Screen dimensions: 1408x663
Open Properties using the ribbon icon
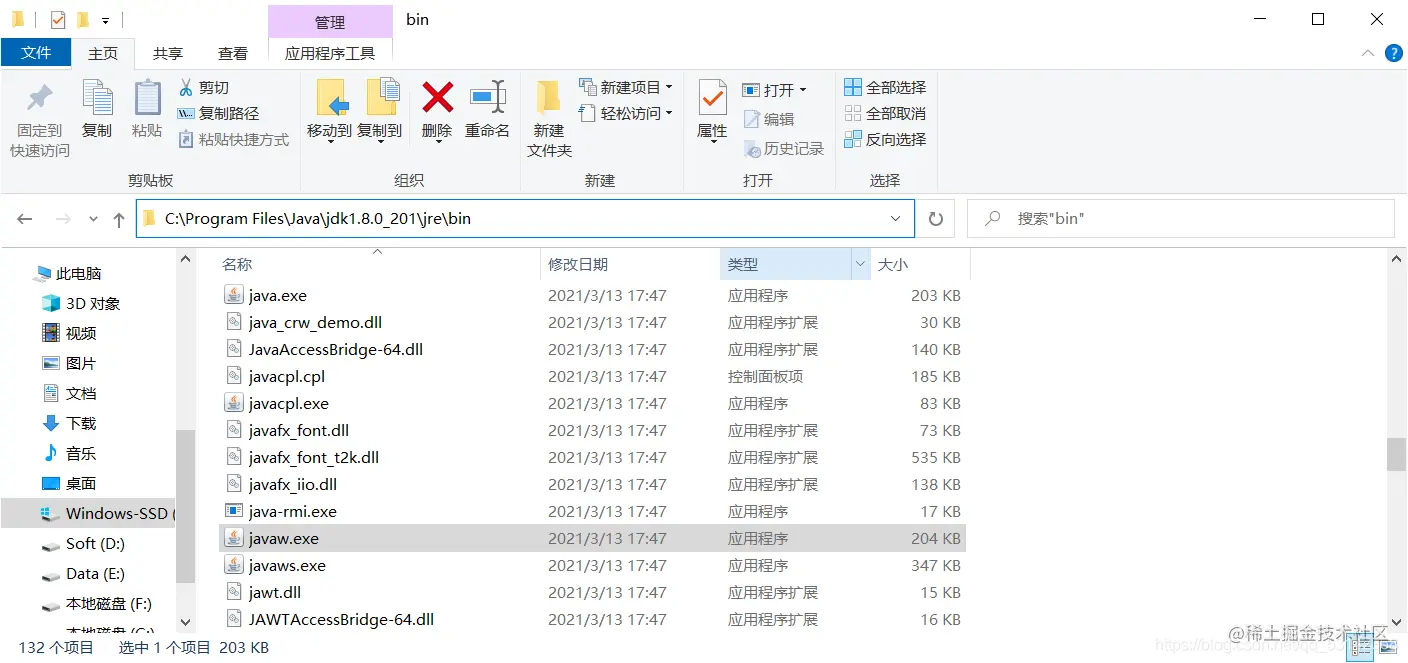(x=711, y=112)
